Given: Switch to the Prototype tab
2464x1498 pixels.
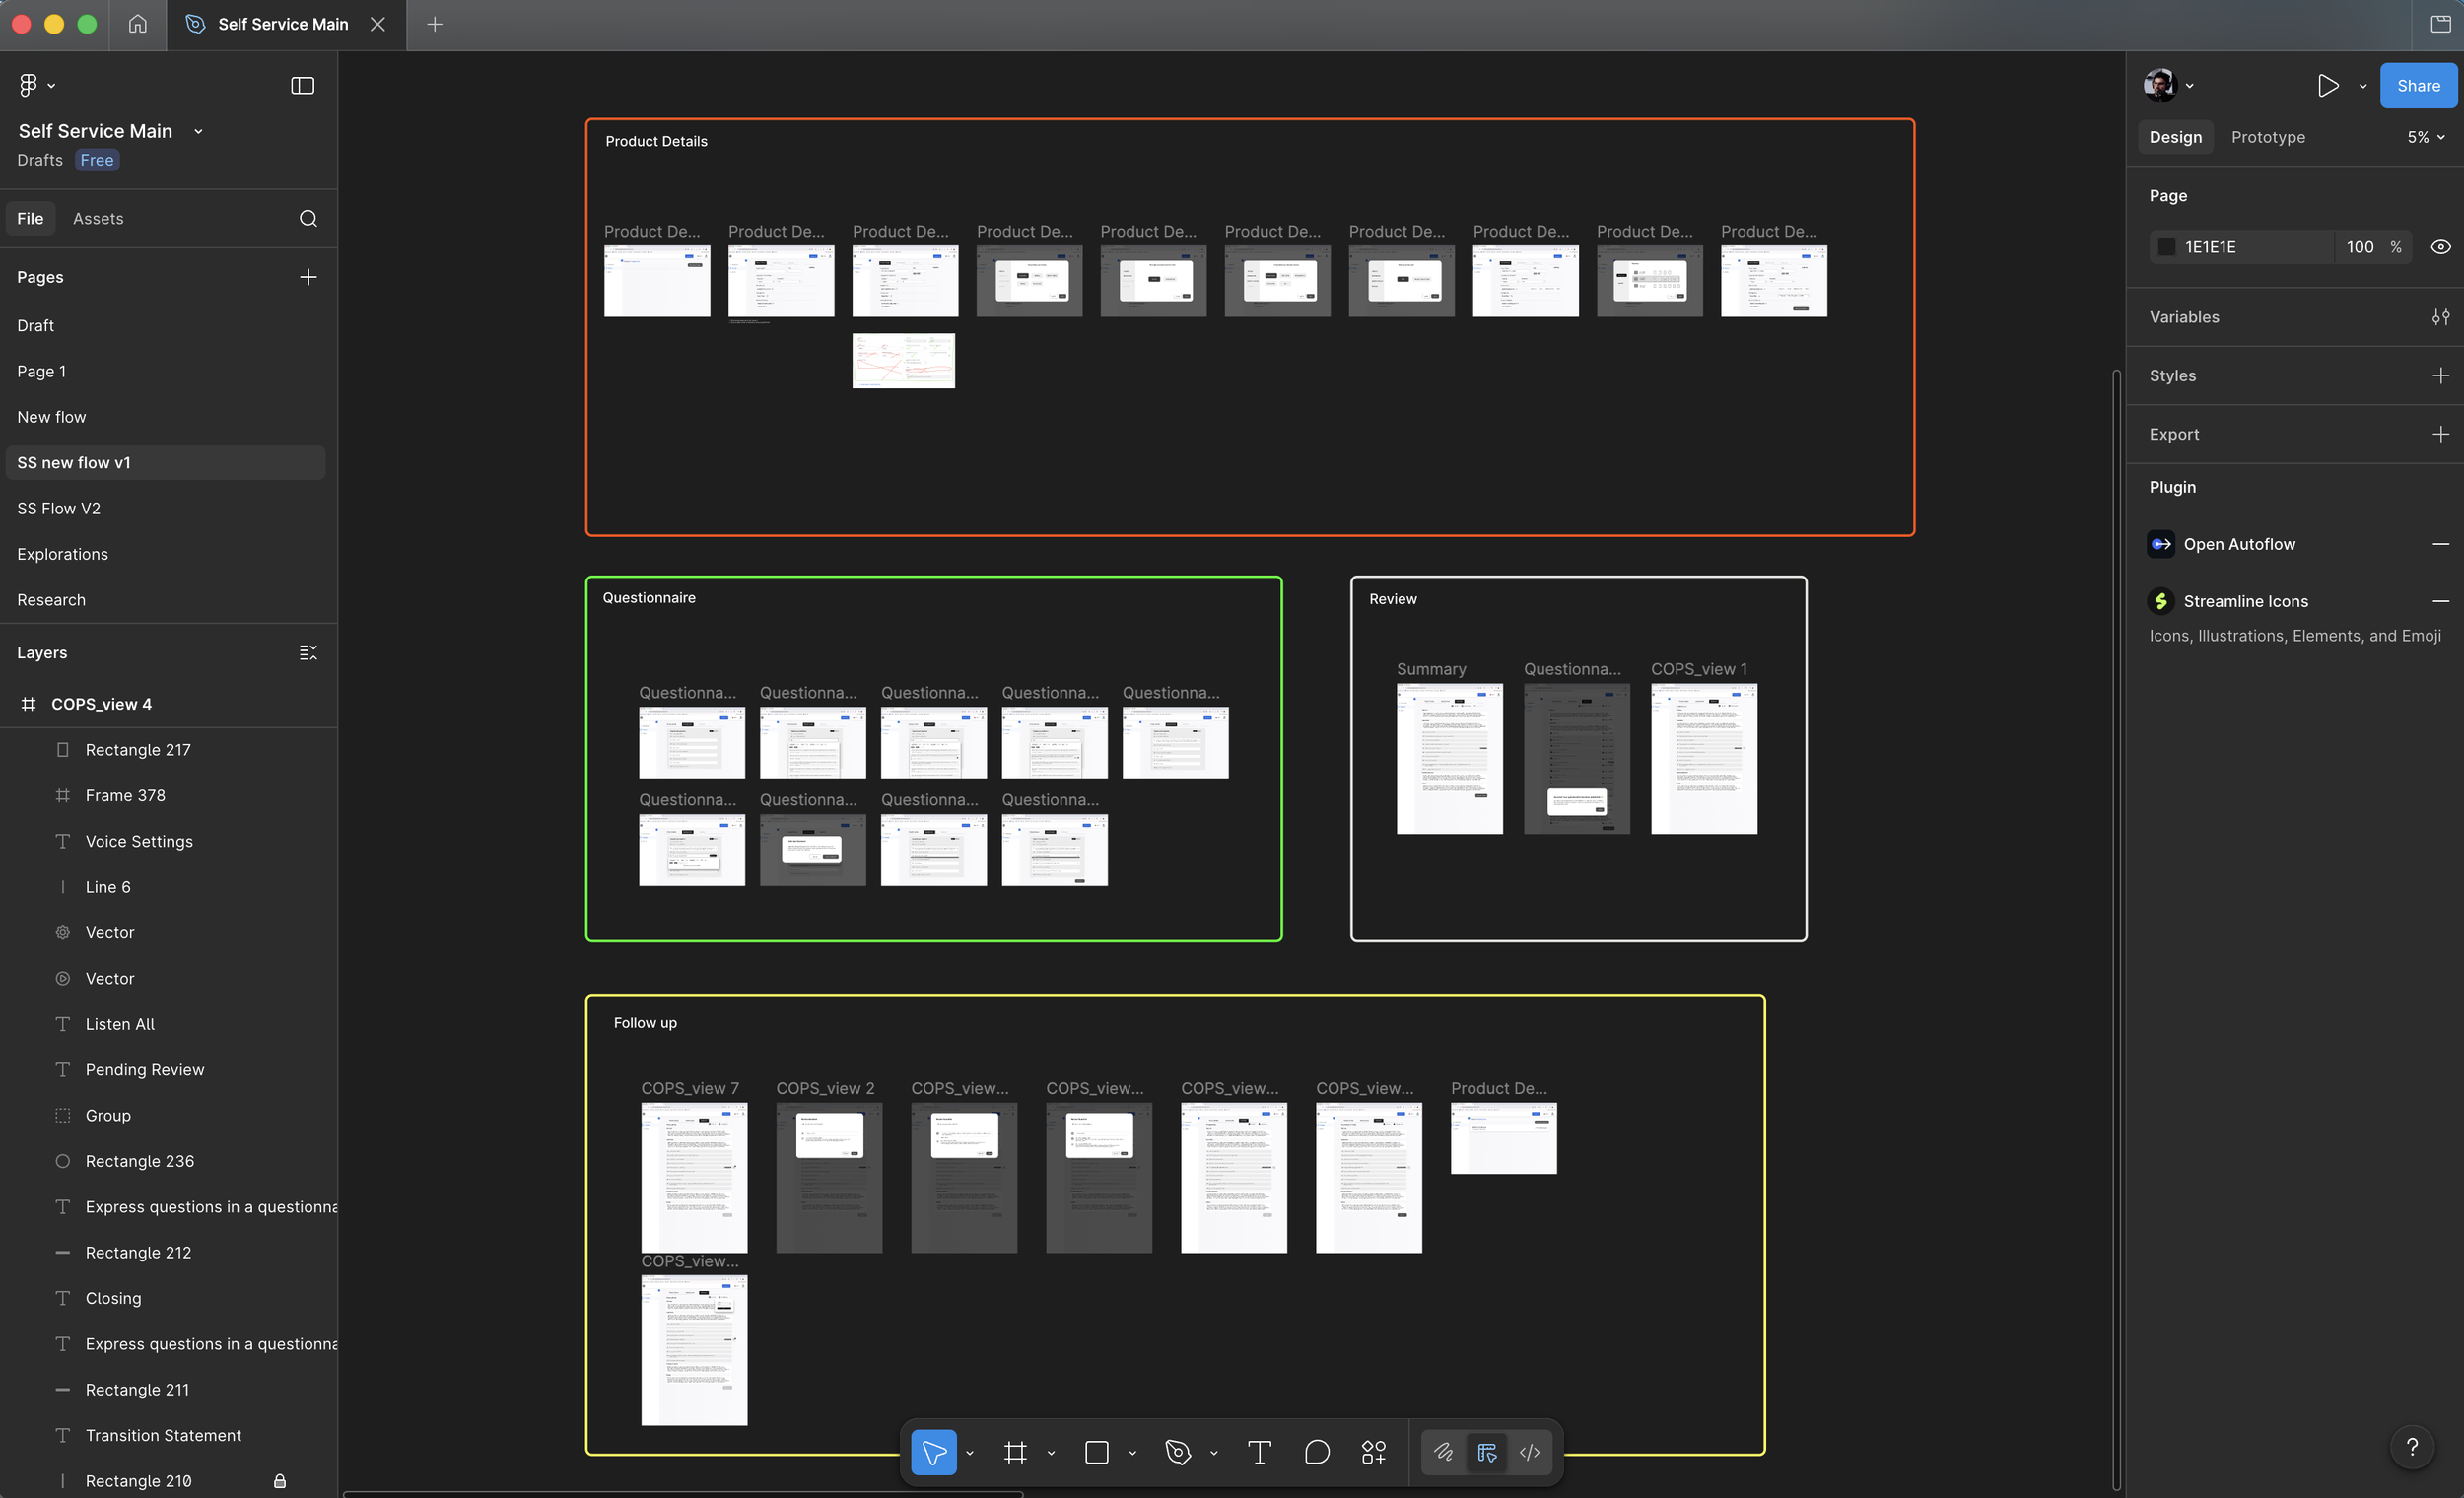Looking at the screenshot, I should click(x=2267, y=137).
